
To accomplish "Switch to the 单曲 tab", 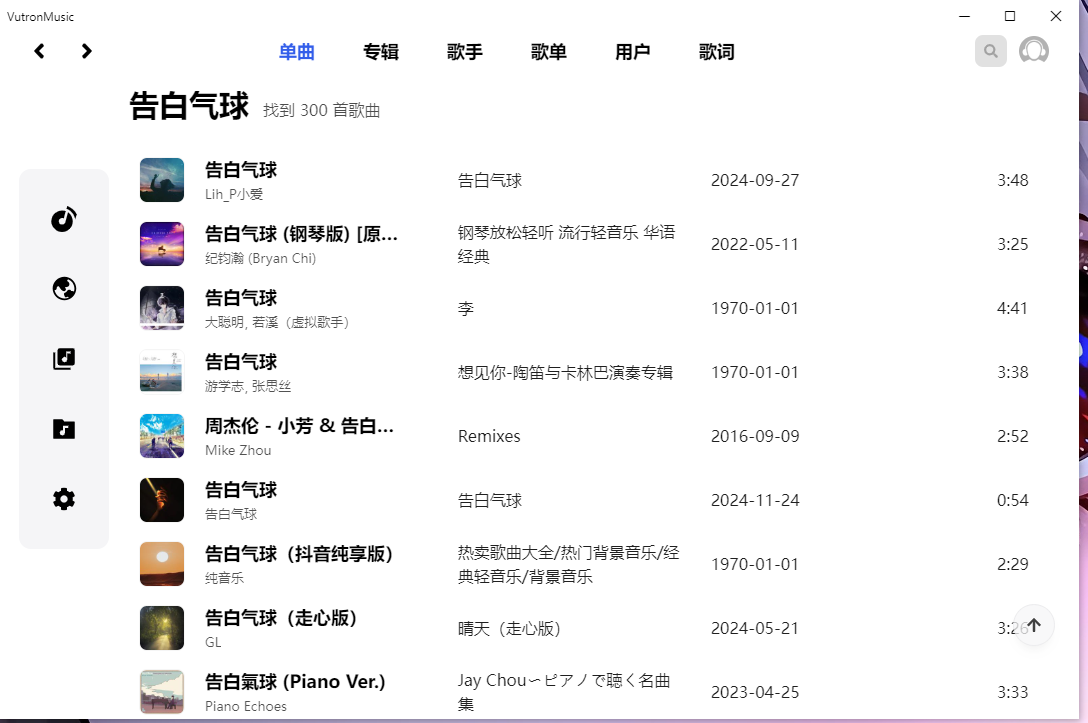I will 296,52.
